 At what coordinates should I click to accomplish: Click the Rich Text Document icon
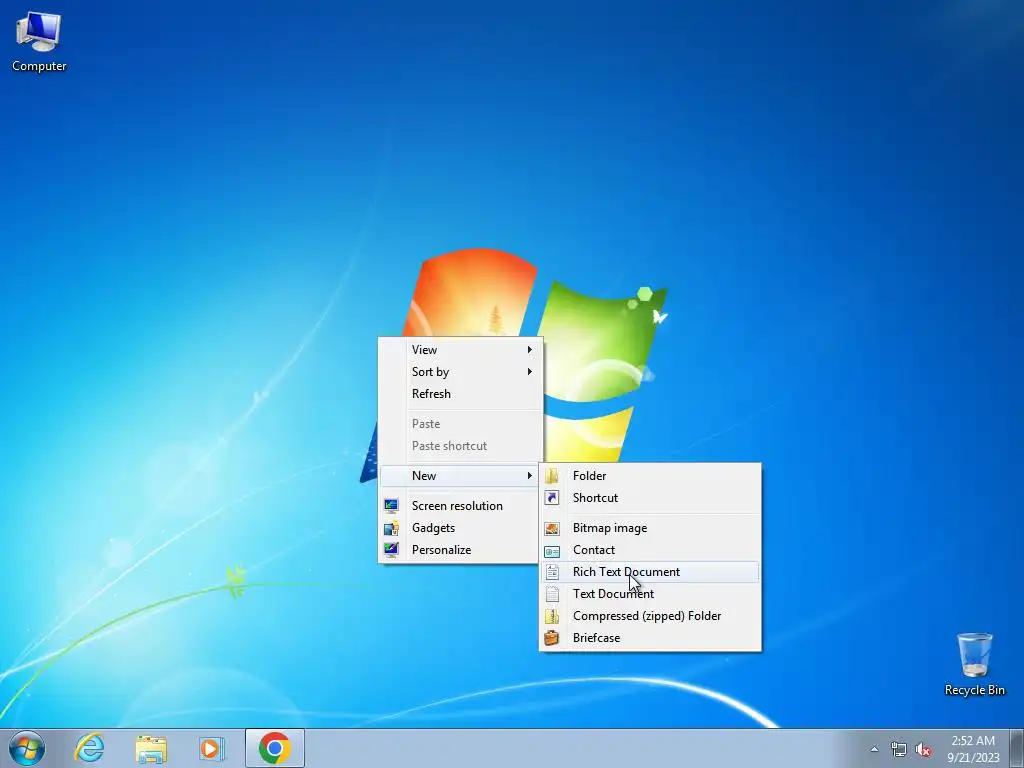[552, 572]
